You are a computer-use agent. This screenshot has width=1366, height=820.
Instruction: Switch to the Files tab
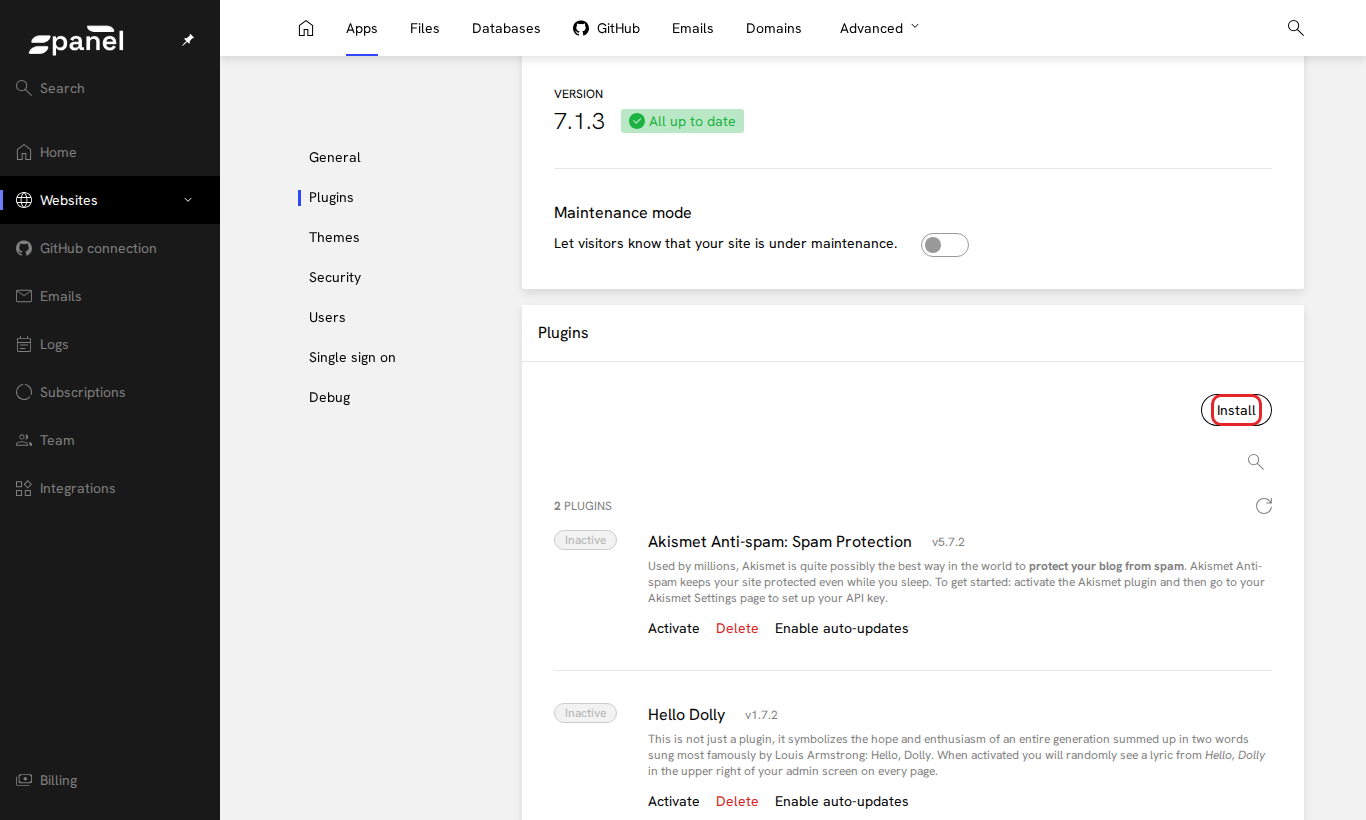coord(425,28)
